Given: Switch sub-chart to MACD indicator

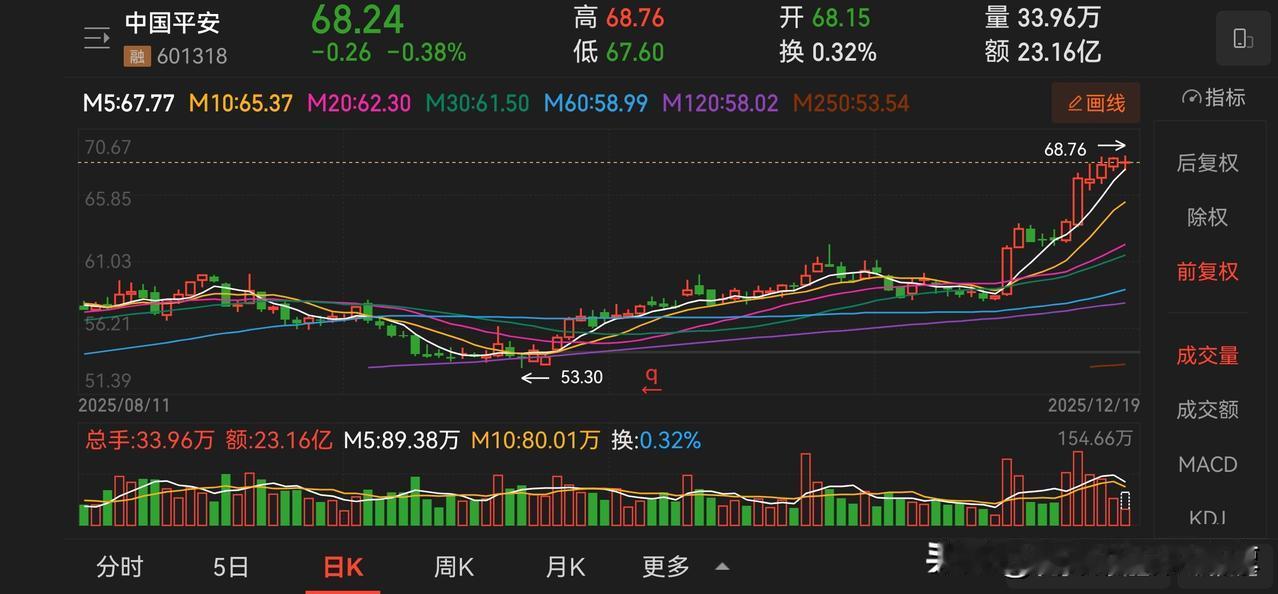Looking at the screenshot, I should [1207, 464].
